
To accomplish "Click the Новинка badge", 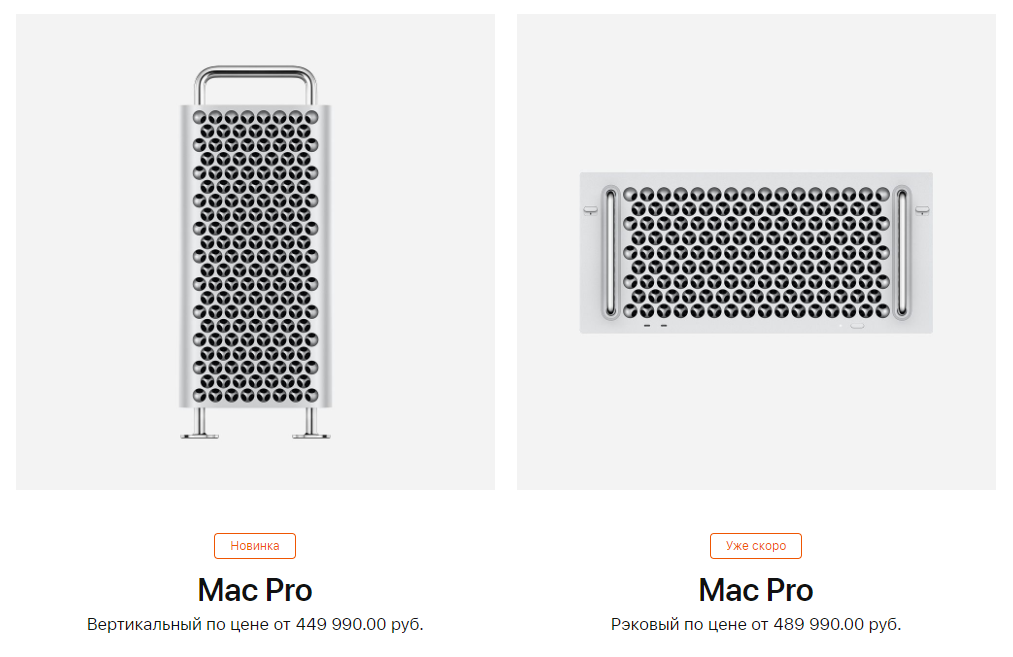I will click(x=255, y=546).
